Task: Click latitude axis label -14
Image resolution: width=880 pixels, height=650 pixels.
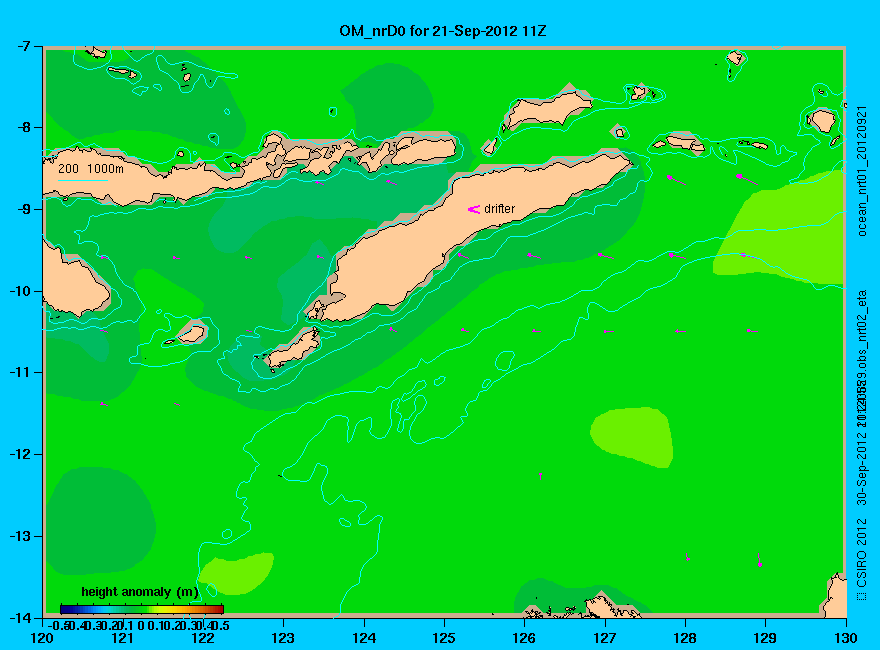Action: click(21, 617)
